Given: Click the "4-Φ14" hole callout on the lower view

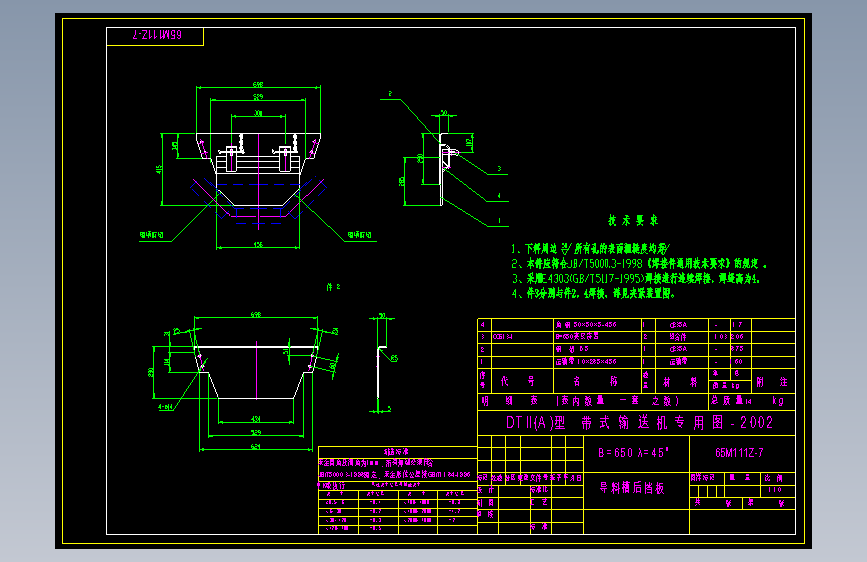Looking at the screenshot, I should [165, 407].
